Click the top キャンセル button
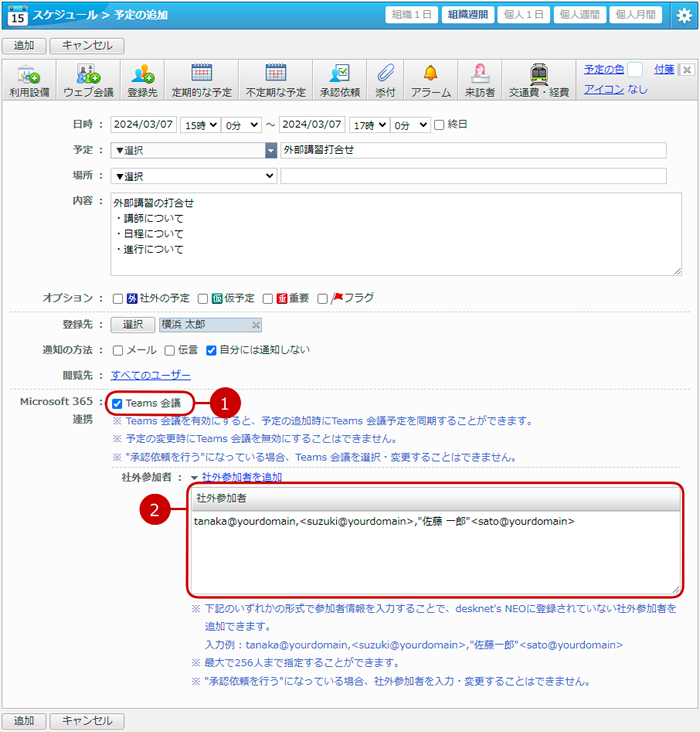This screenshot has height=732, width=700. [x=87, y=46]
